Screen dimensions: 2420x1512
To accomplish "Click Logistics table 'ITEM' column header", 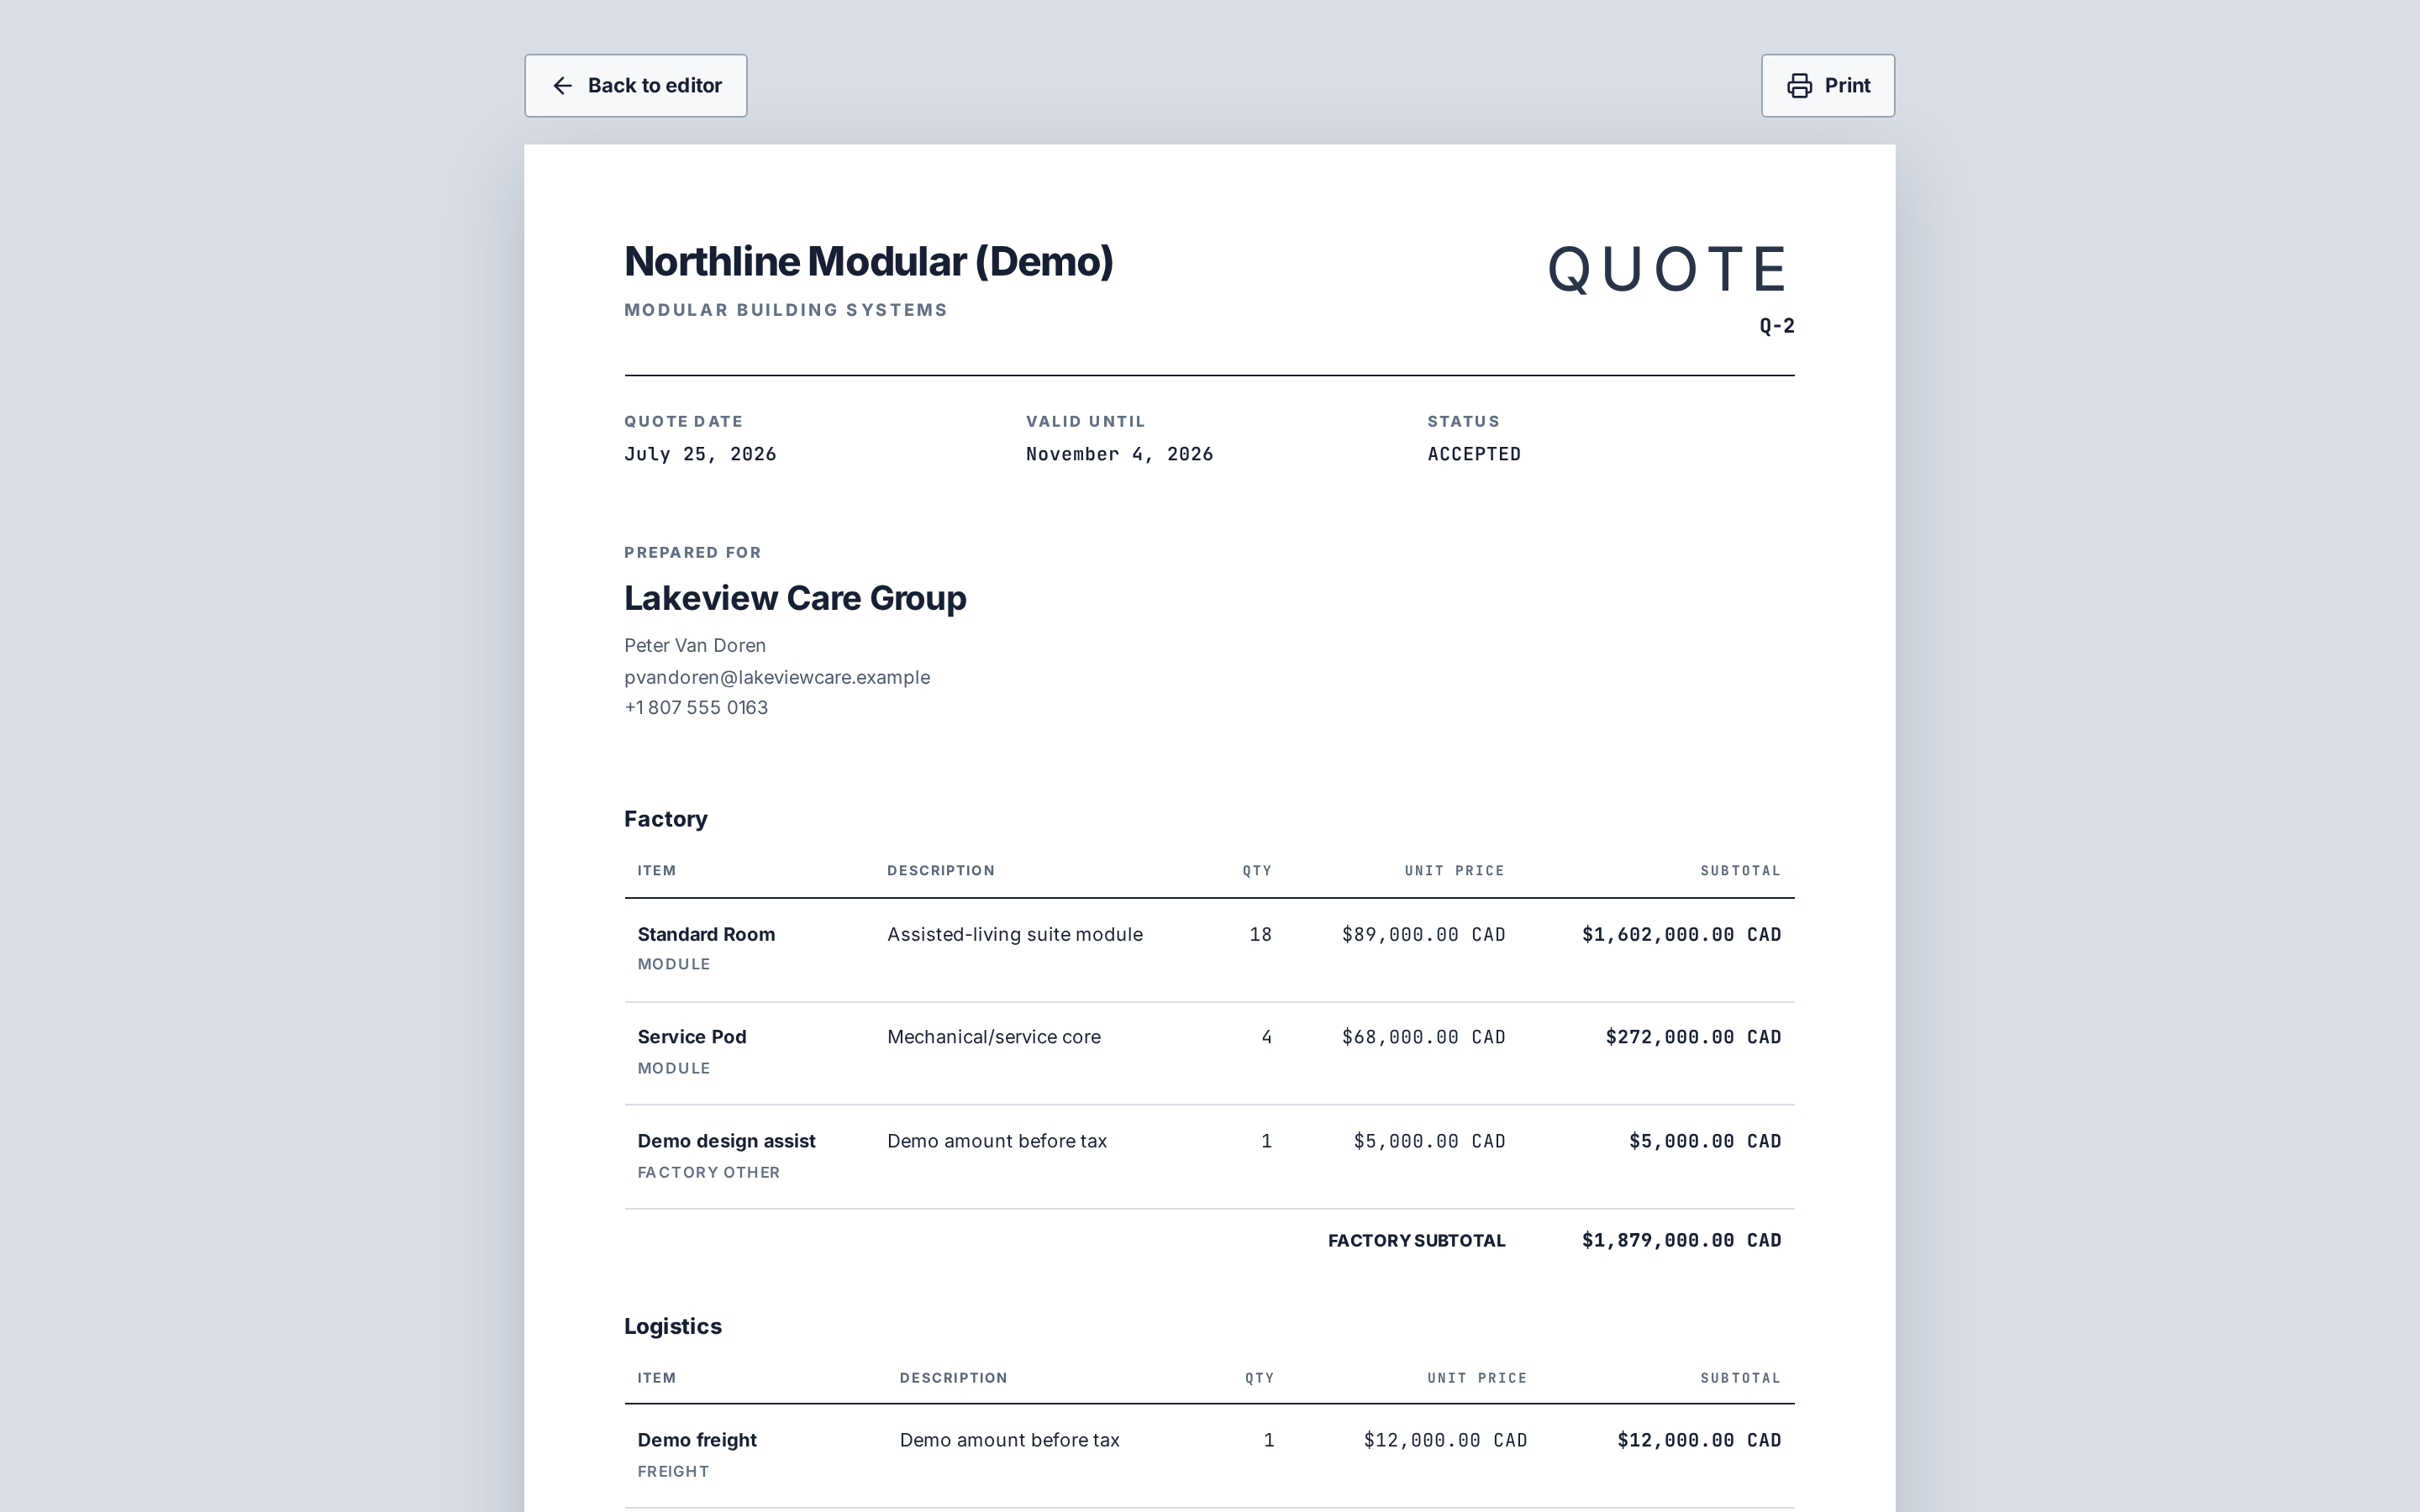I will tap(657, 1378).
